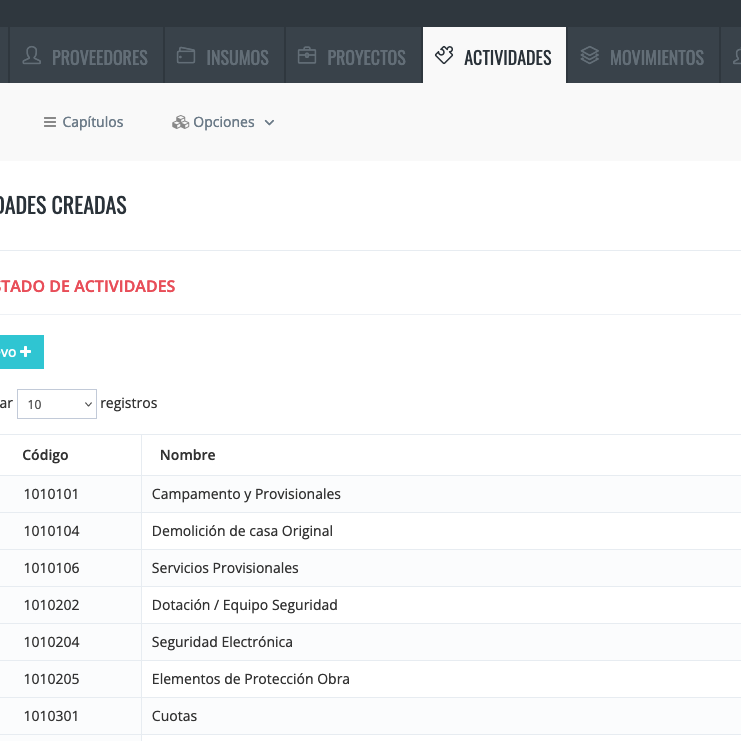
Task: Click the Opciones cubes icon
Action: click(180, 122)
